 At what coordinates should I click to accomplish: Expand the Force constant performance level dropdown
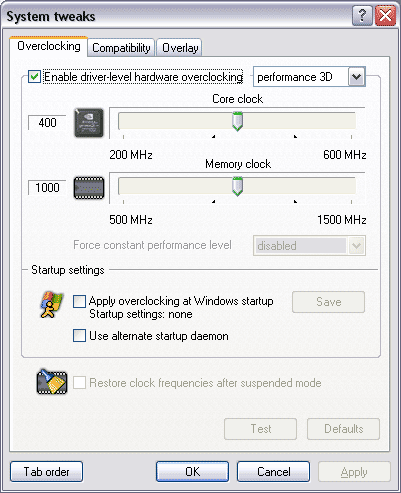pos(356,246)
